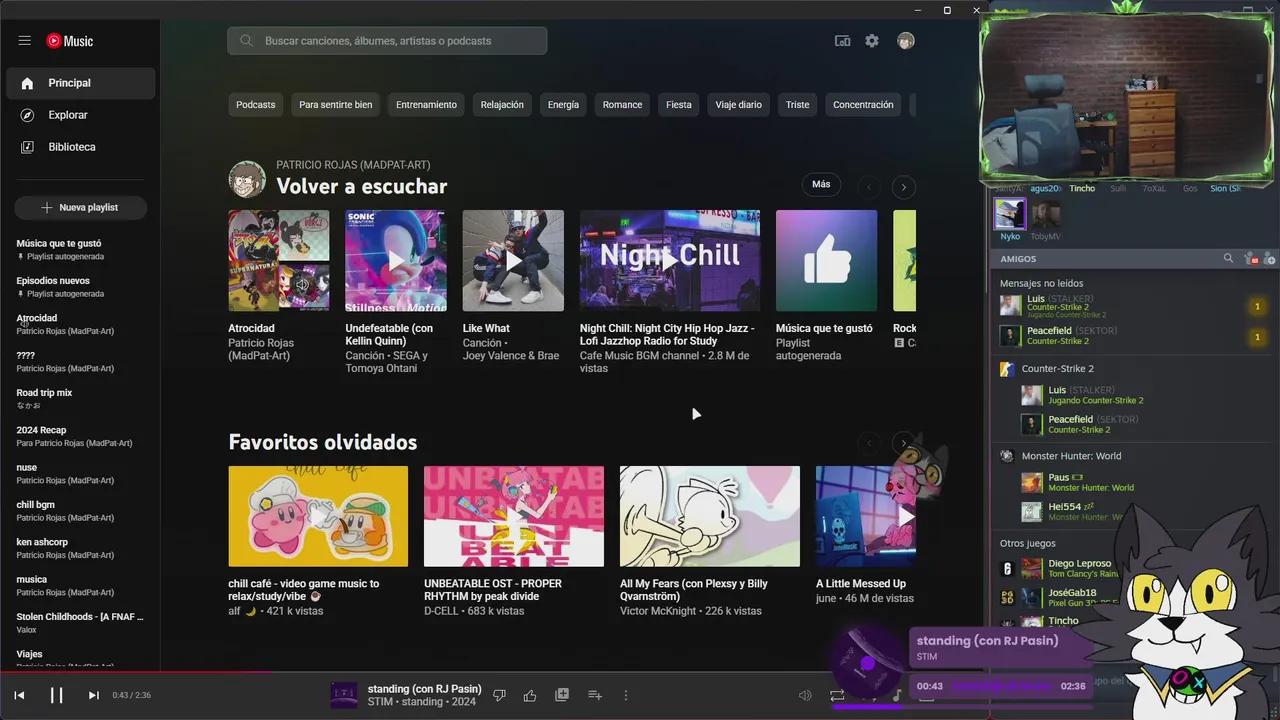The height and width of the screenshot is (720, 1280).
Task: Skip to previous track
Action: 19,695
